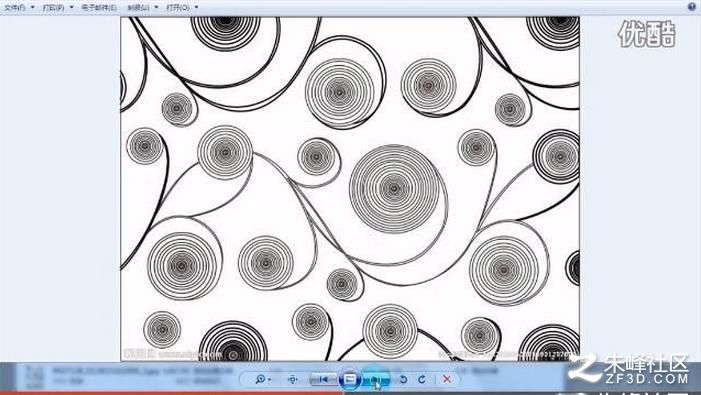Click the displayed circle pattern image
Image resolution: width=701 pixels, height=395 pixels.
point(350,189)
